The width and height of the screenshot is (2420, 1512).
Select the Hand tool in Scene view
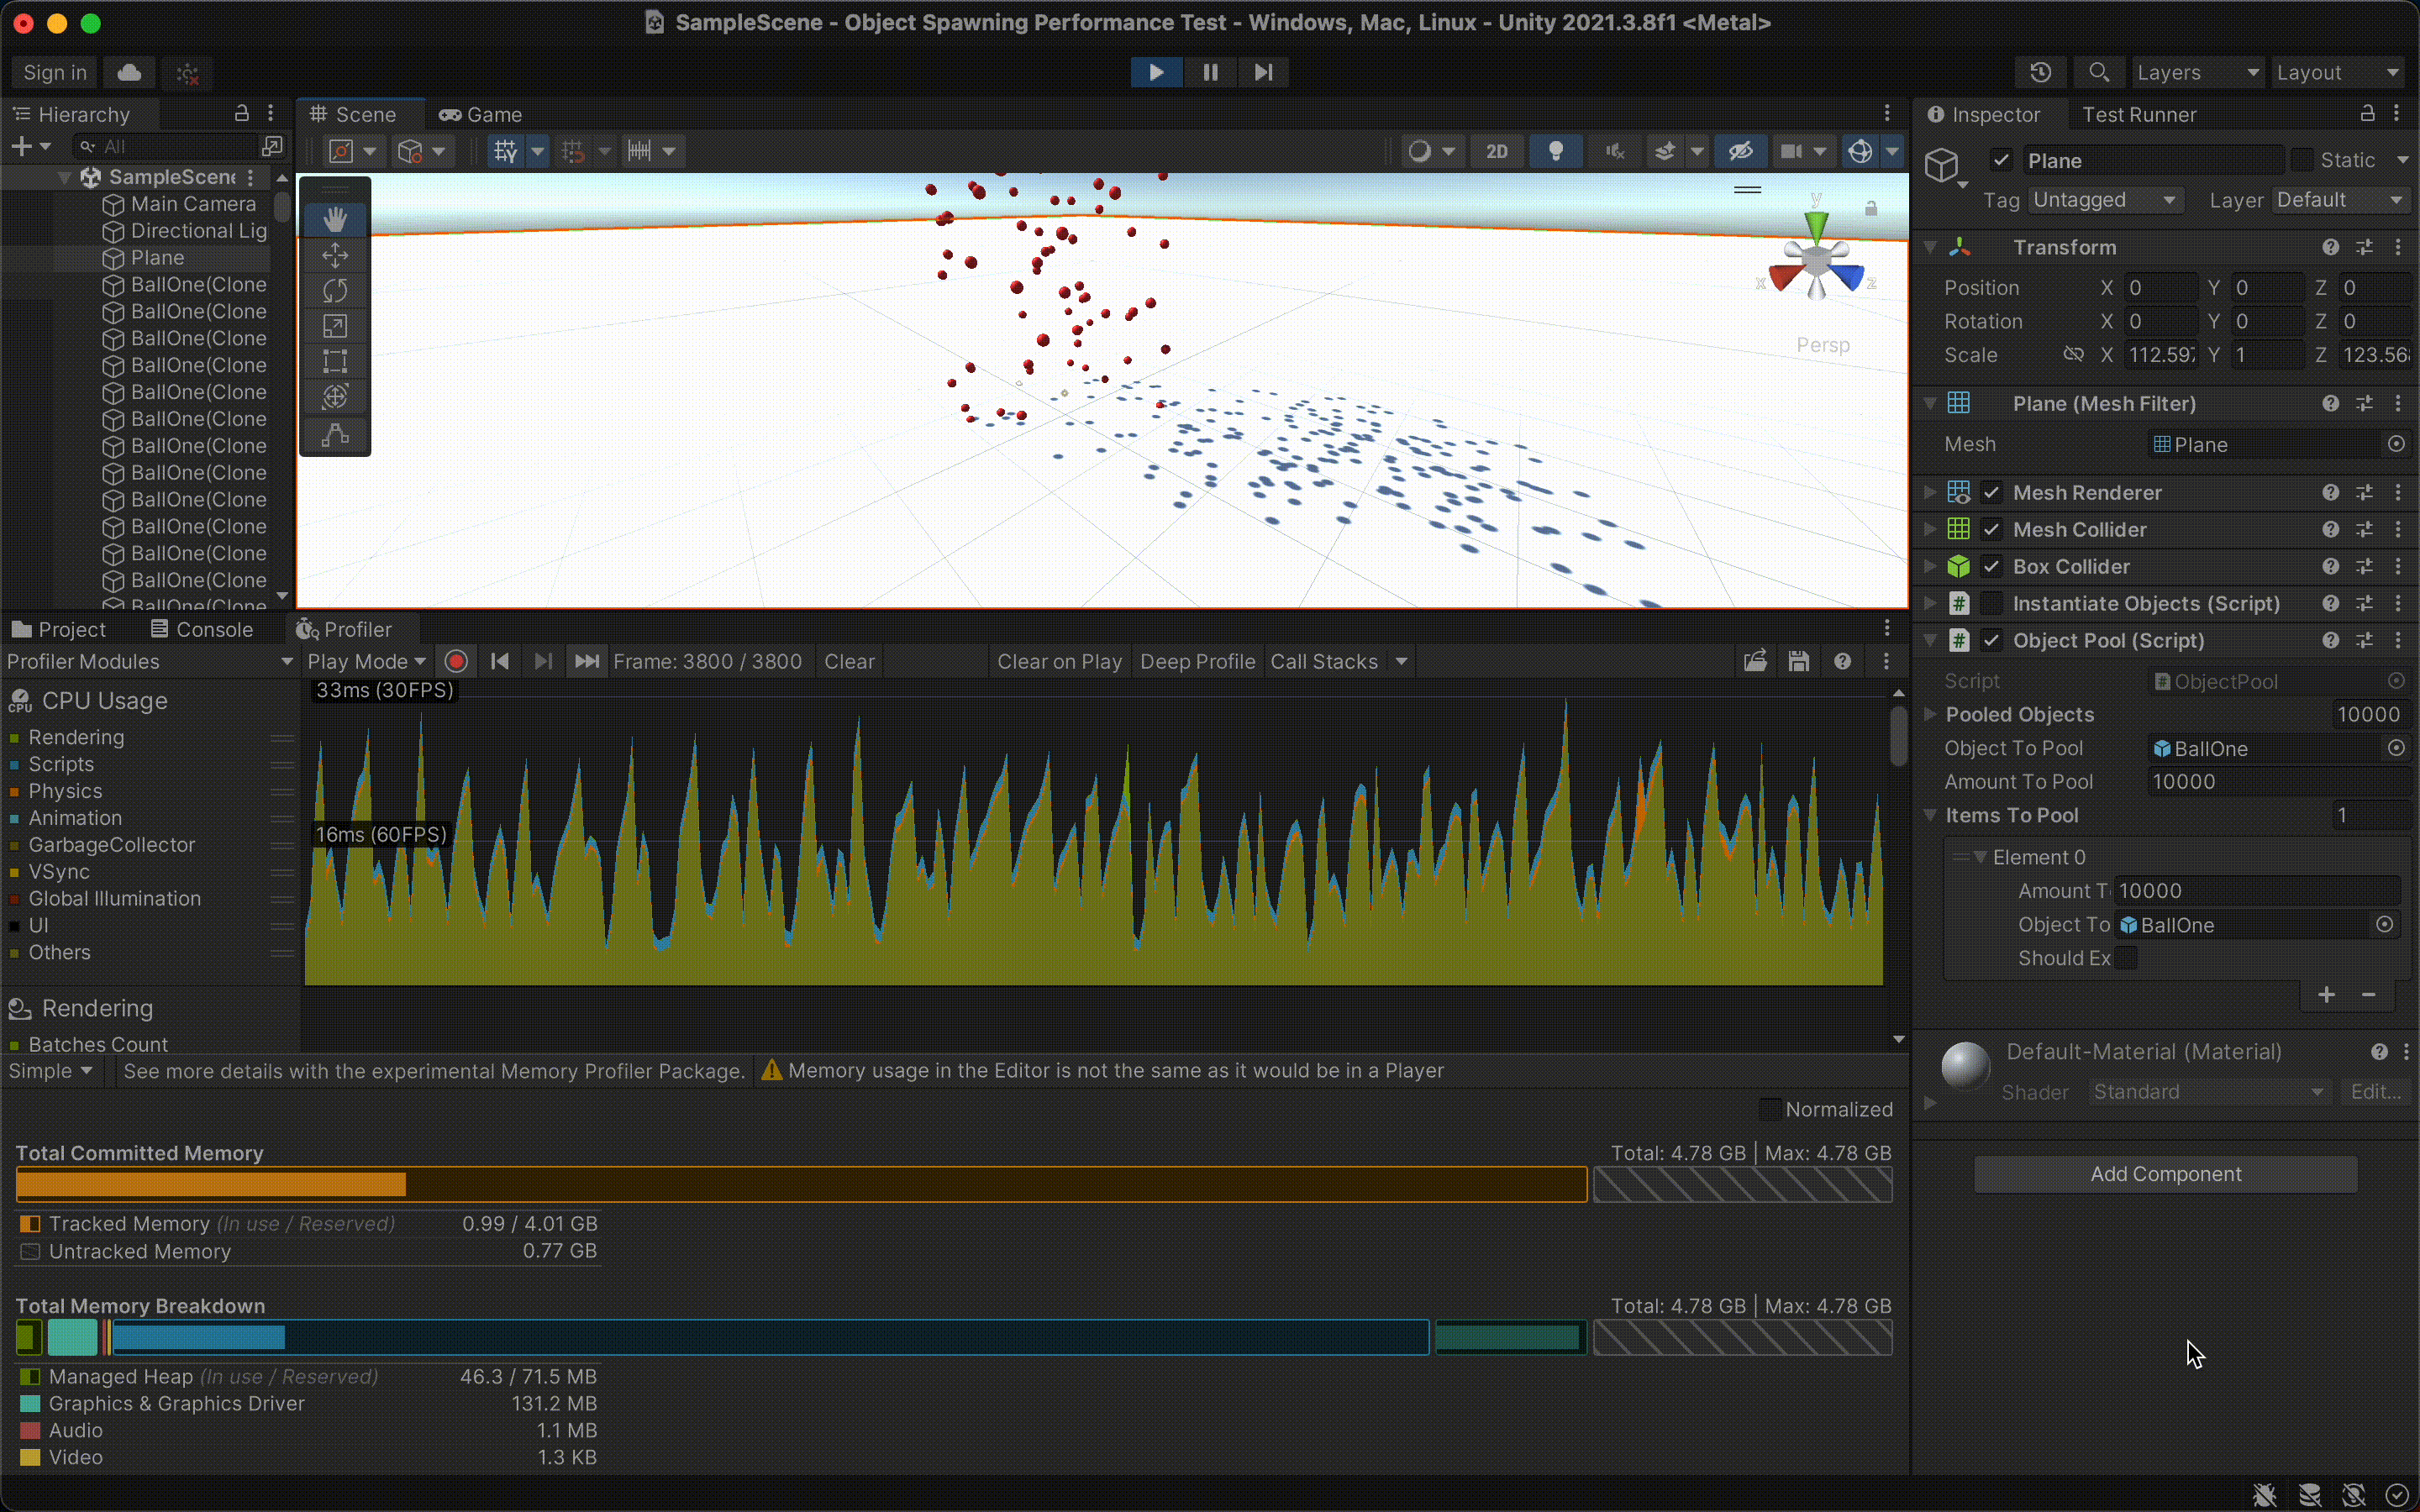pyautogui.click(x=335, y=219)
